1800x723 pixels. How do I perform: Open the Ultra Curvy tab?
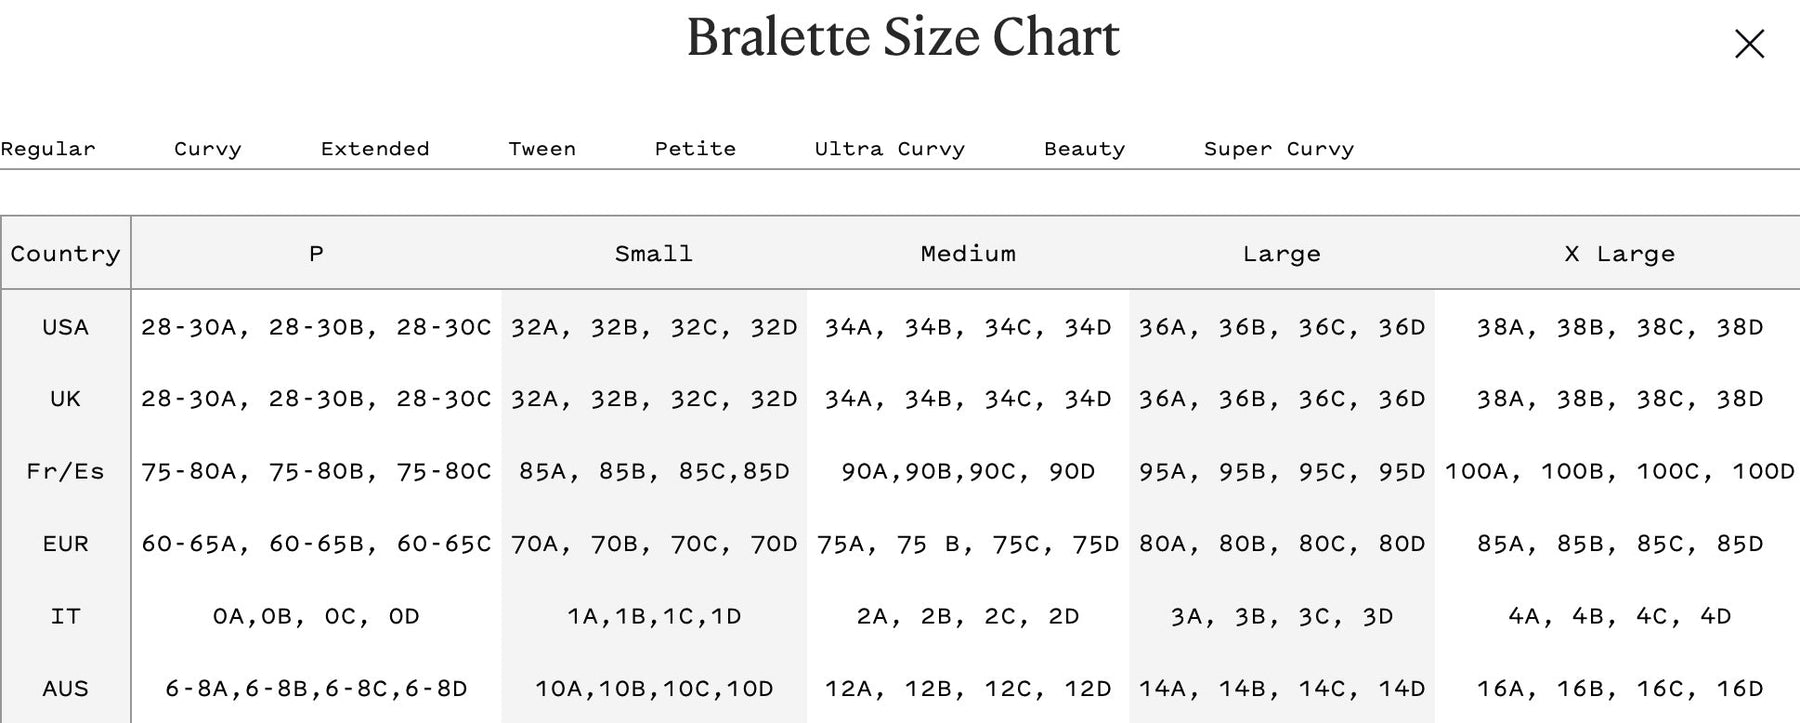[x=889, y=149]
